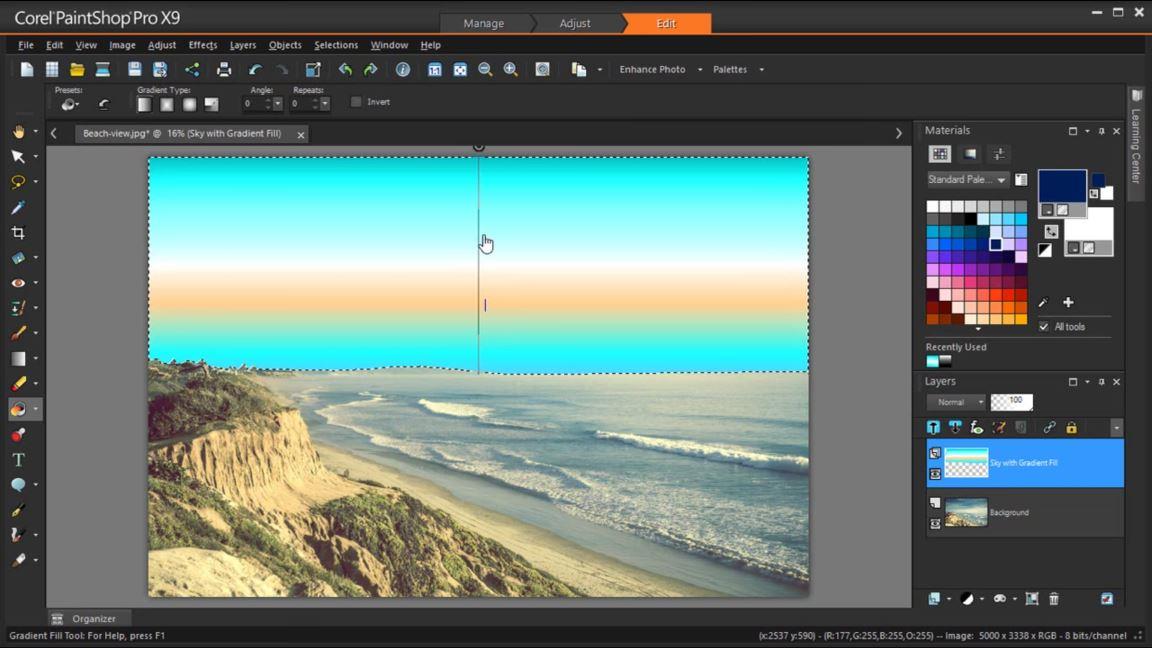1152x648 pixels.
Task: Click the layer link chain icon
Action: point(1049,427)
